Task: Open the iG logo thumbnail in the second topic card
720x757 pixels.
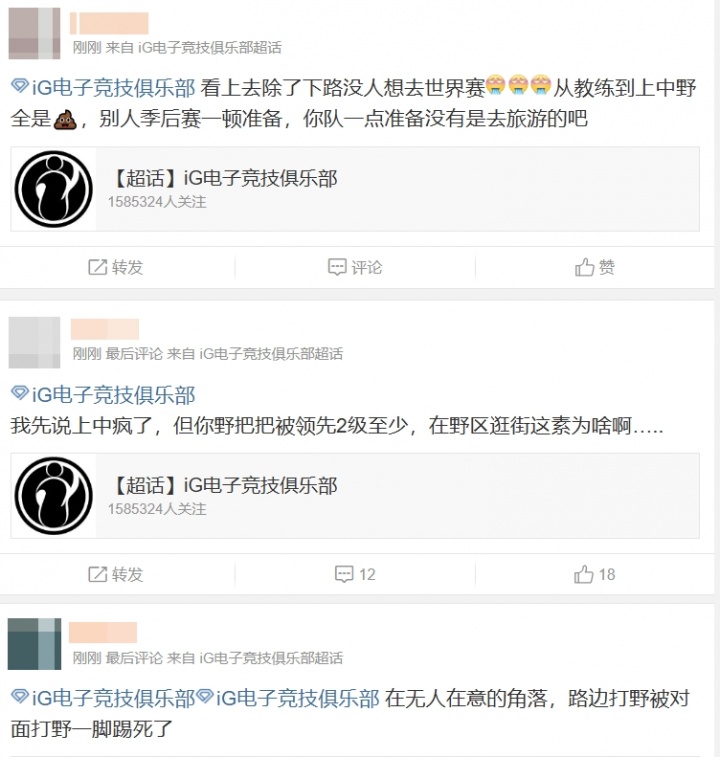Action: pos(54,496)
